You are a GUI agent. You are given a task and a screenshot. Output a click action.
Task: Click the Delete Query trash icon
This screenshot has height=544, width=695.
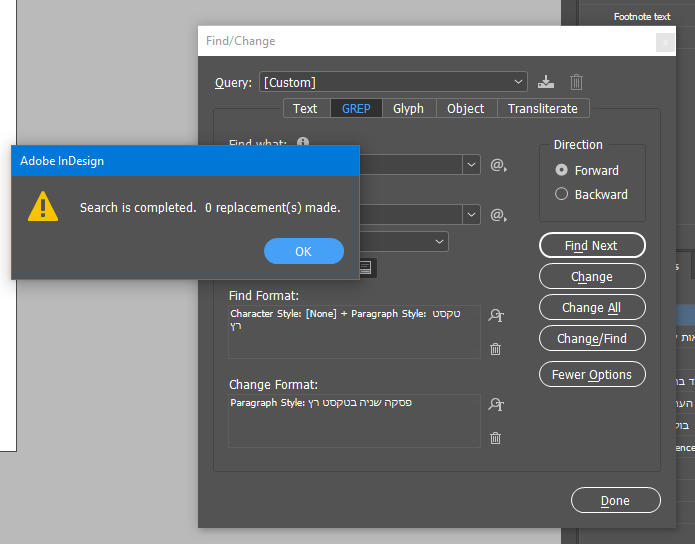click(576, 82)
